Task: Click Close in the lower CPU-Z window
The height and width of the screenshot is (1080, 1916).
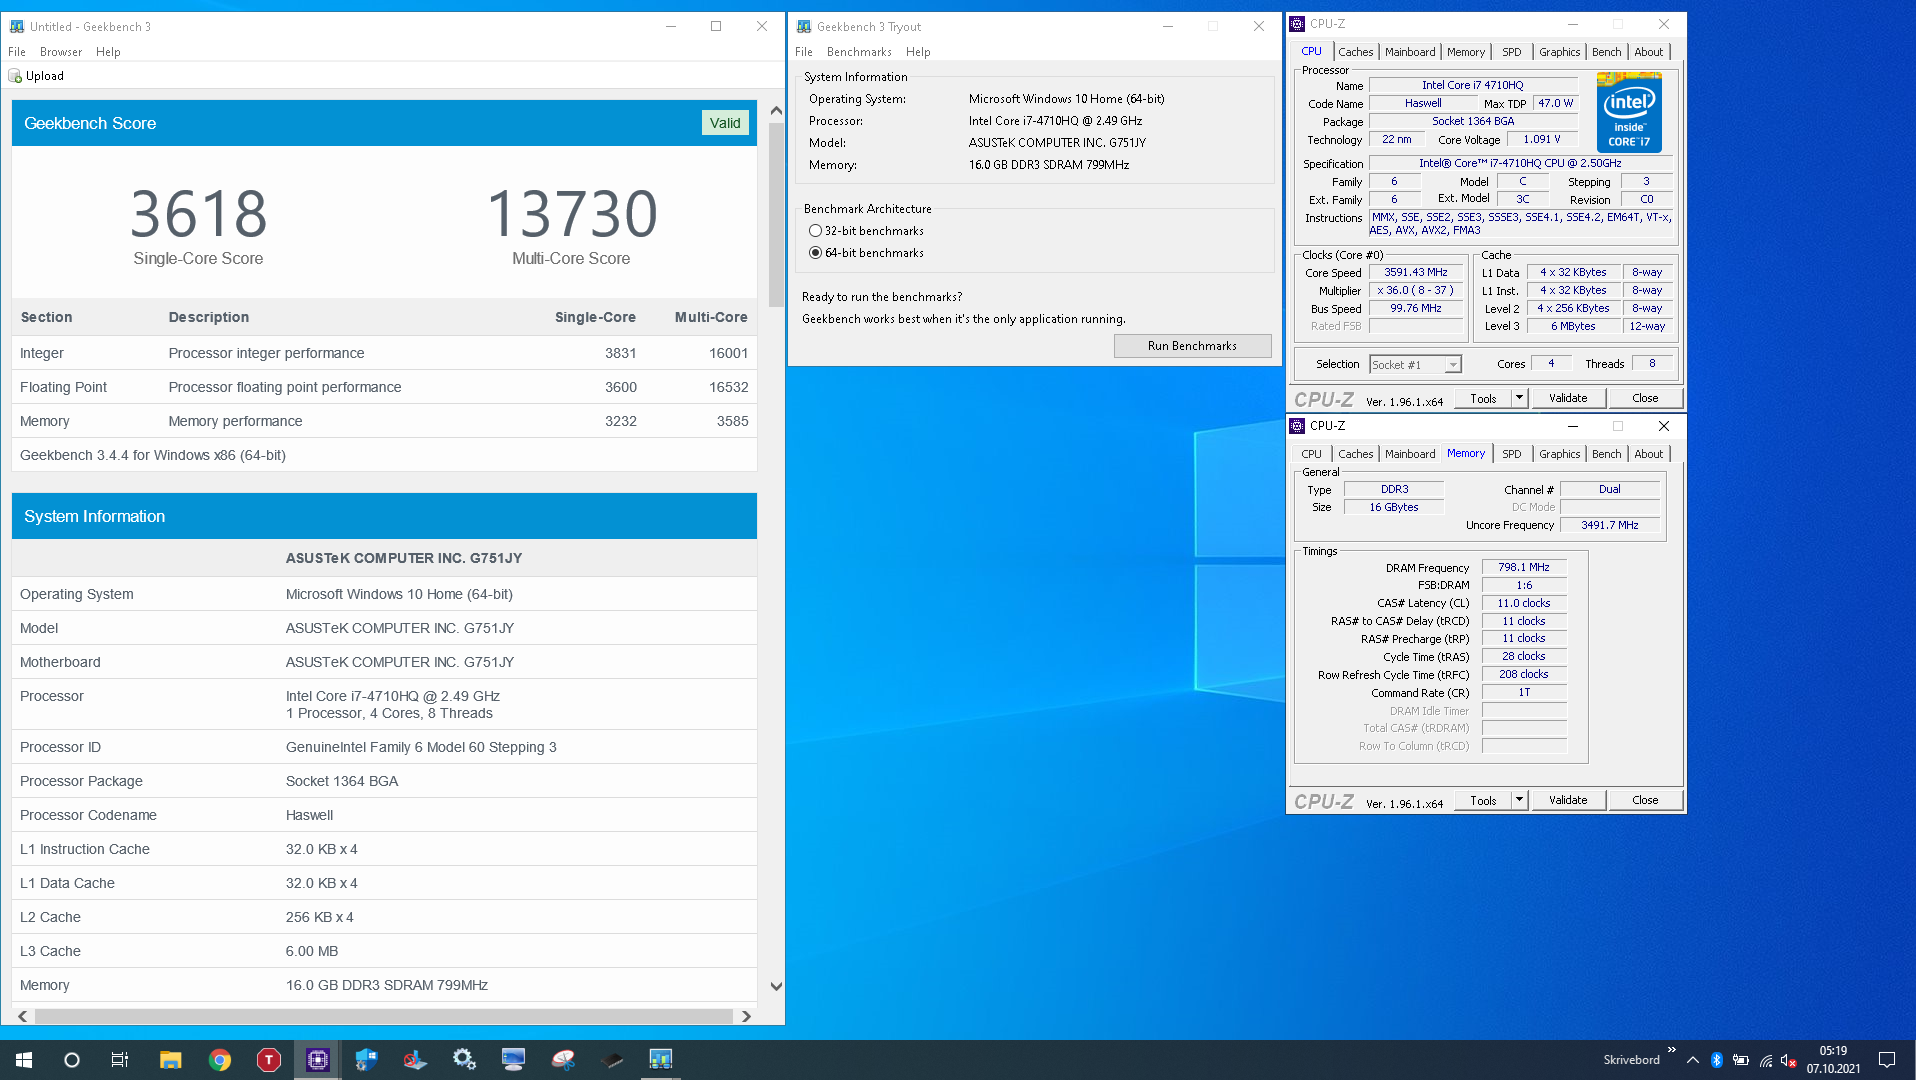Action: [1645, 800]
